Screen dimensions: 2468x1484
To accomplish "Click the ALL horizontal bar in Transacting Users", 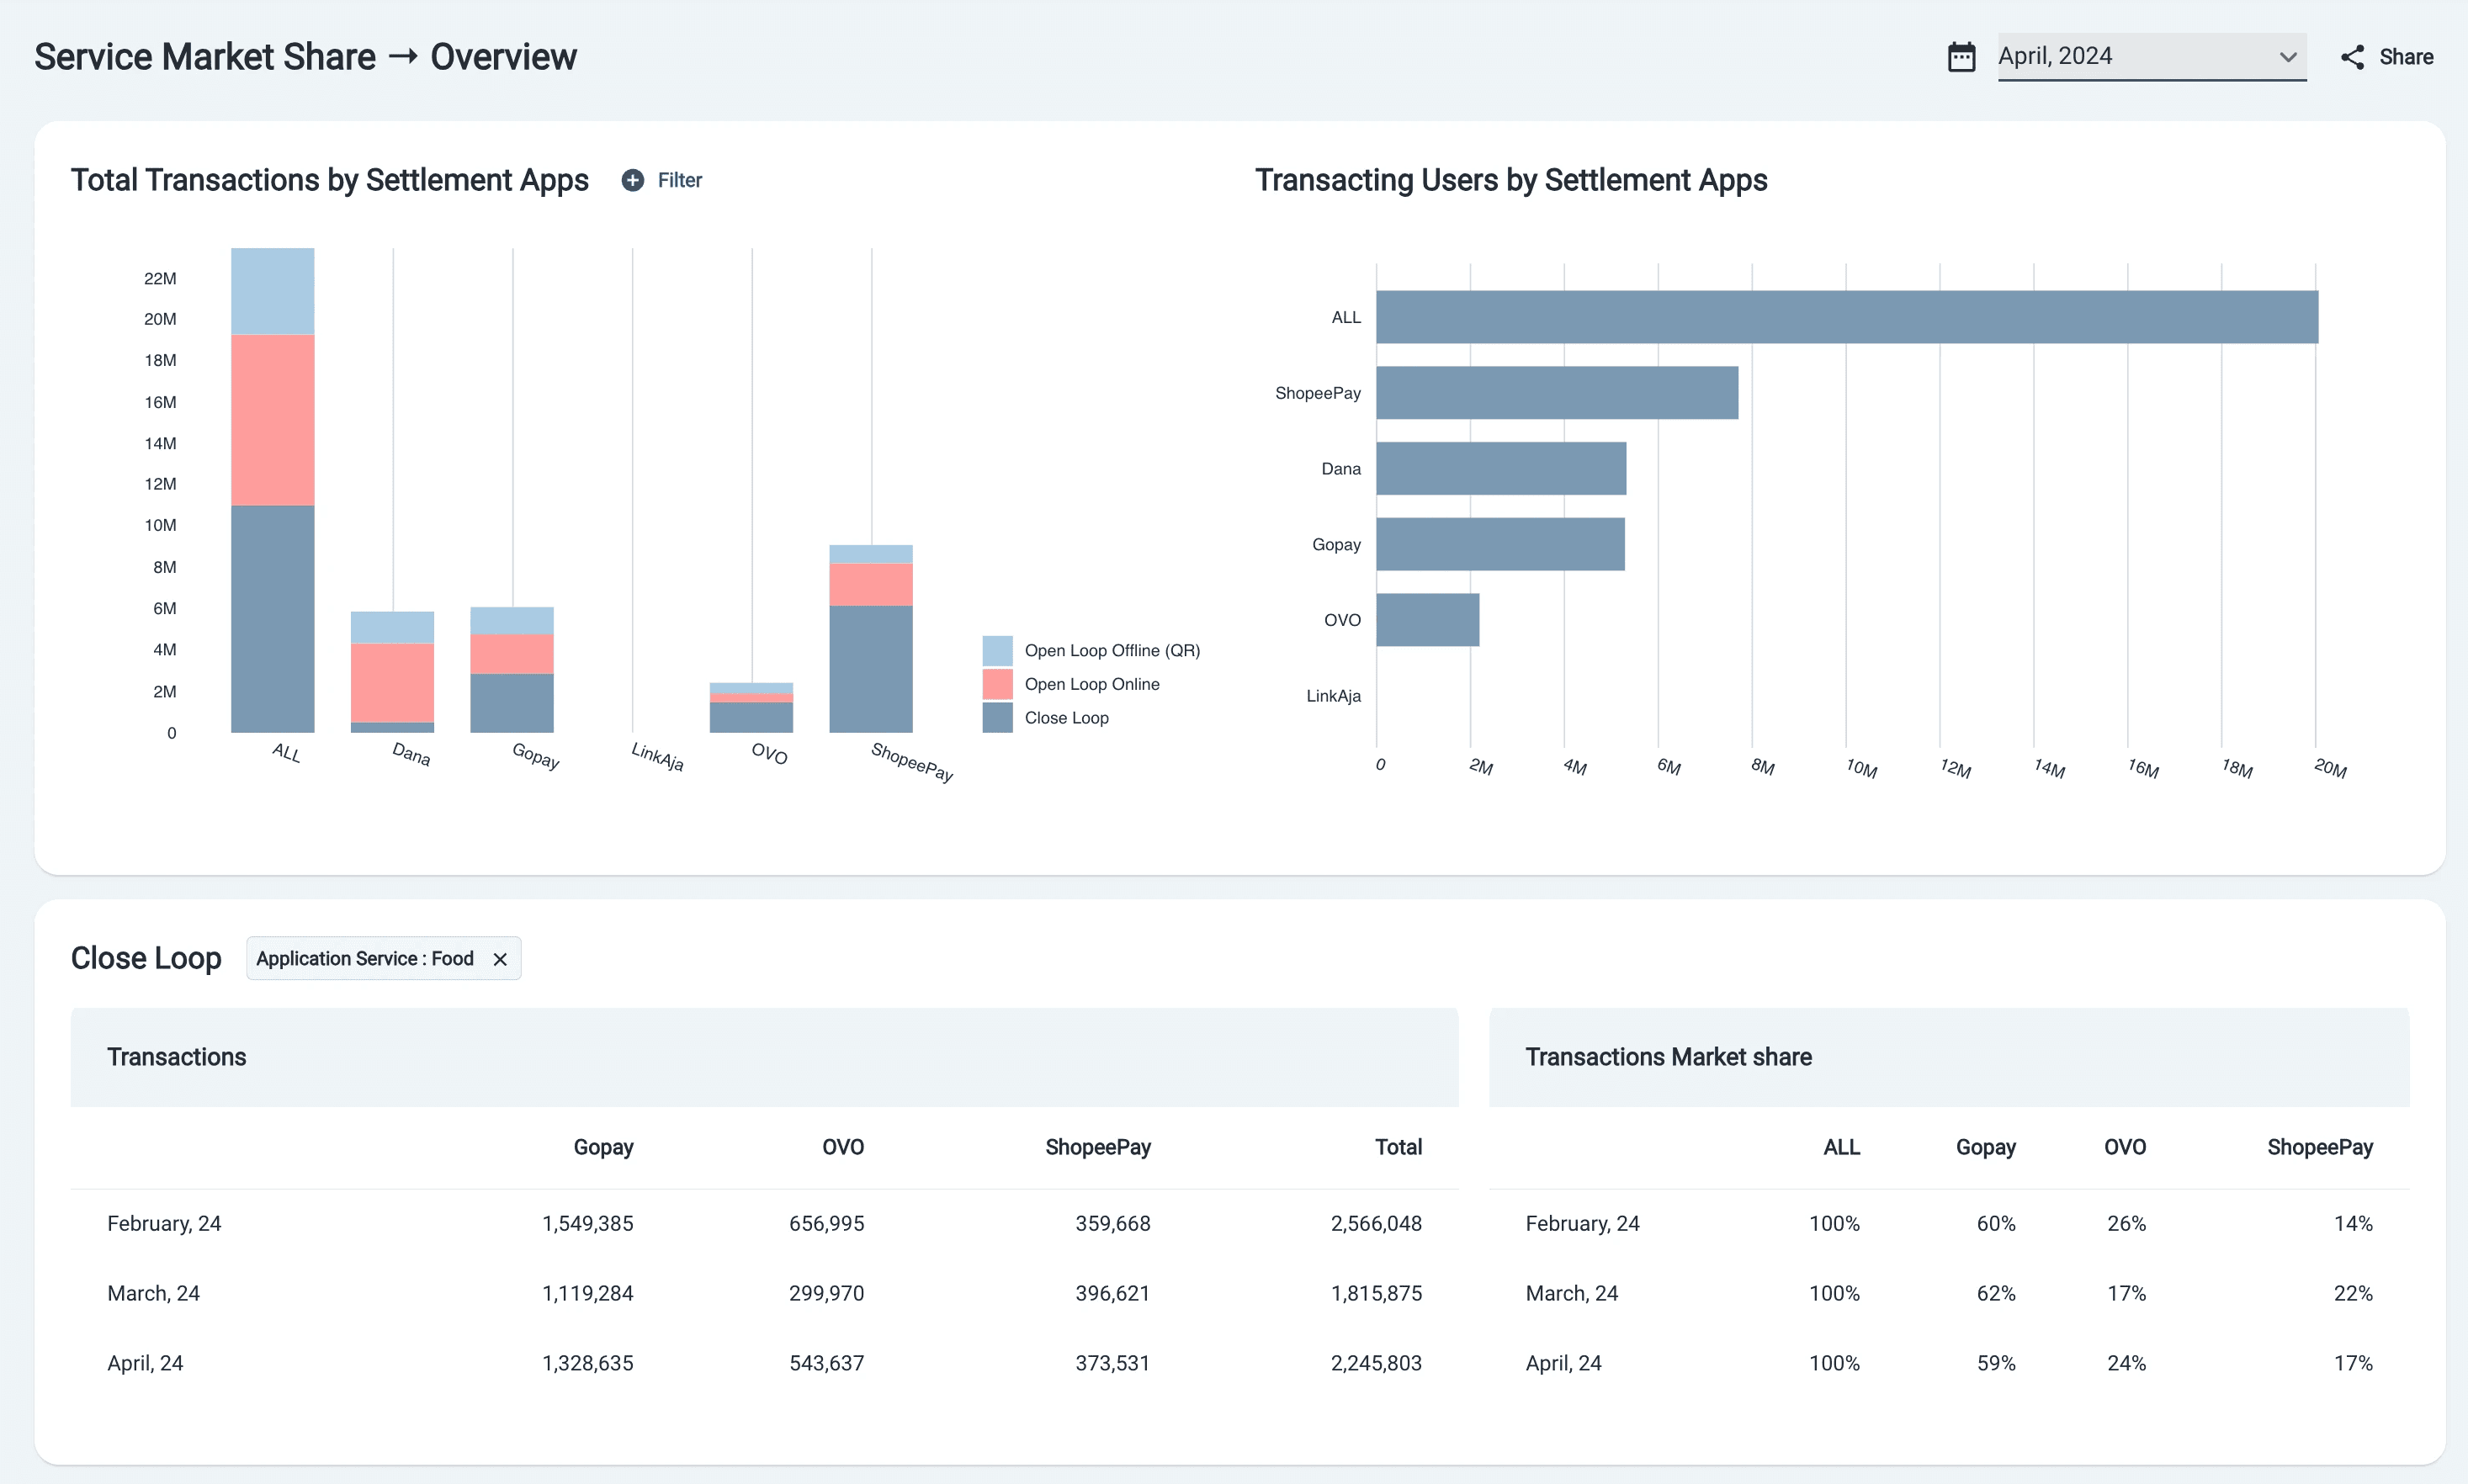I will pos(1847,317).
